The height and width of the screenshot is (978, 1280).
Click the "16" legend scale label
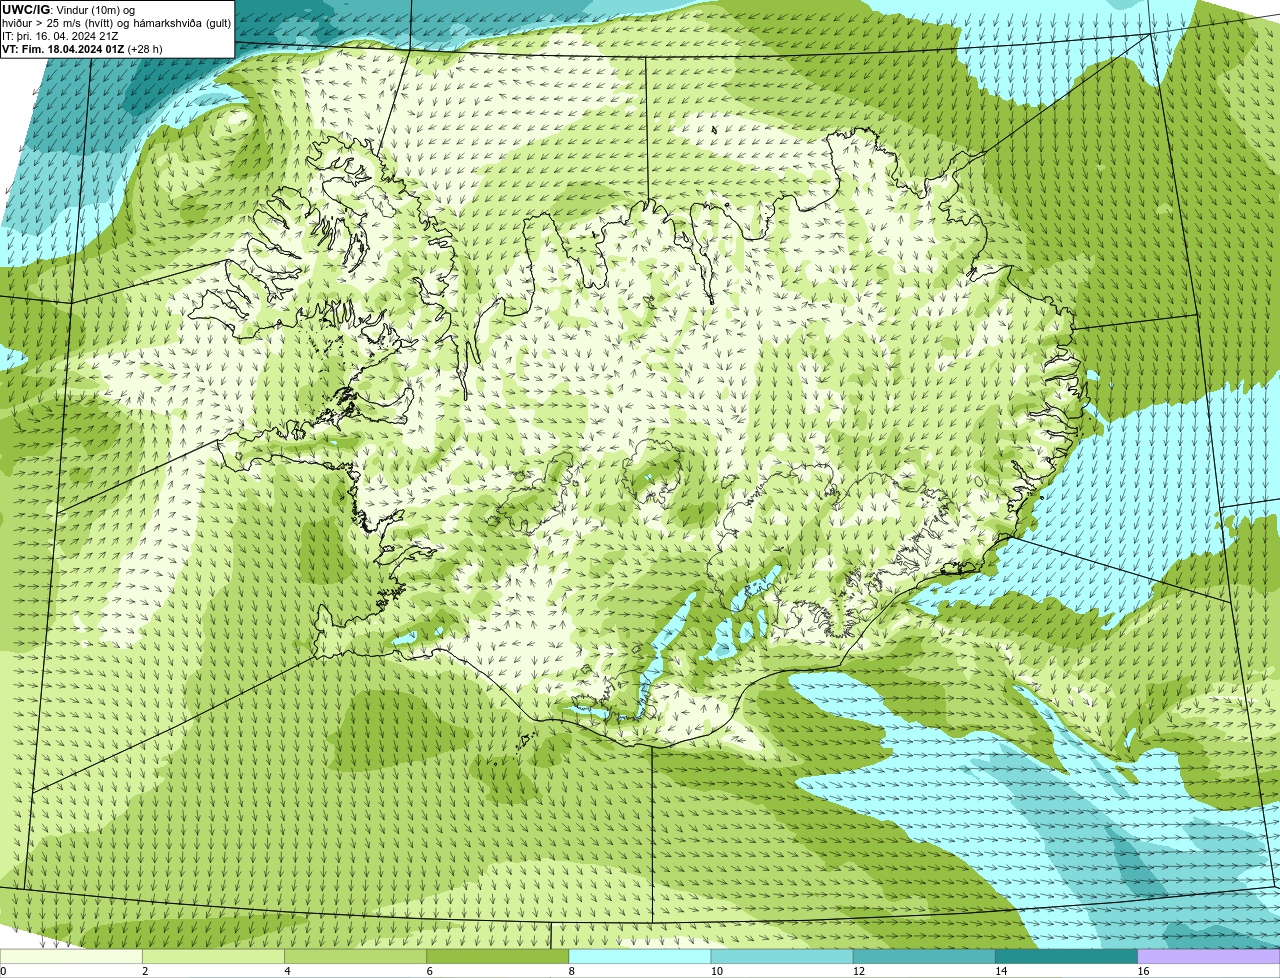(x=1144, y=971)
